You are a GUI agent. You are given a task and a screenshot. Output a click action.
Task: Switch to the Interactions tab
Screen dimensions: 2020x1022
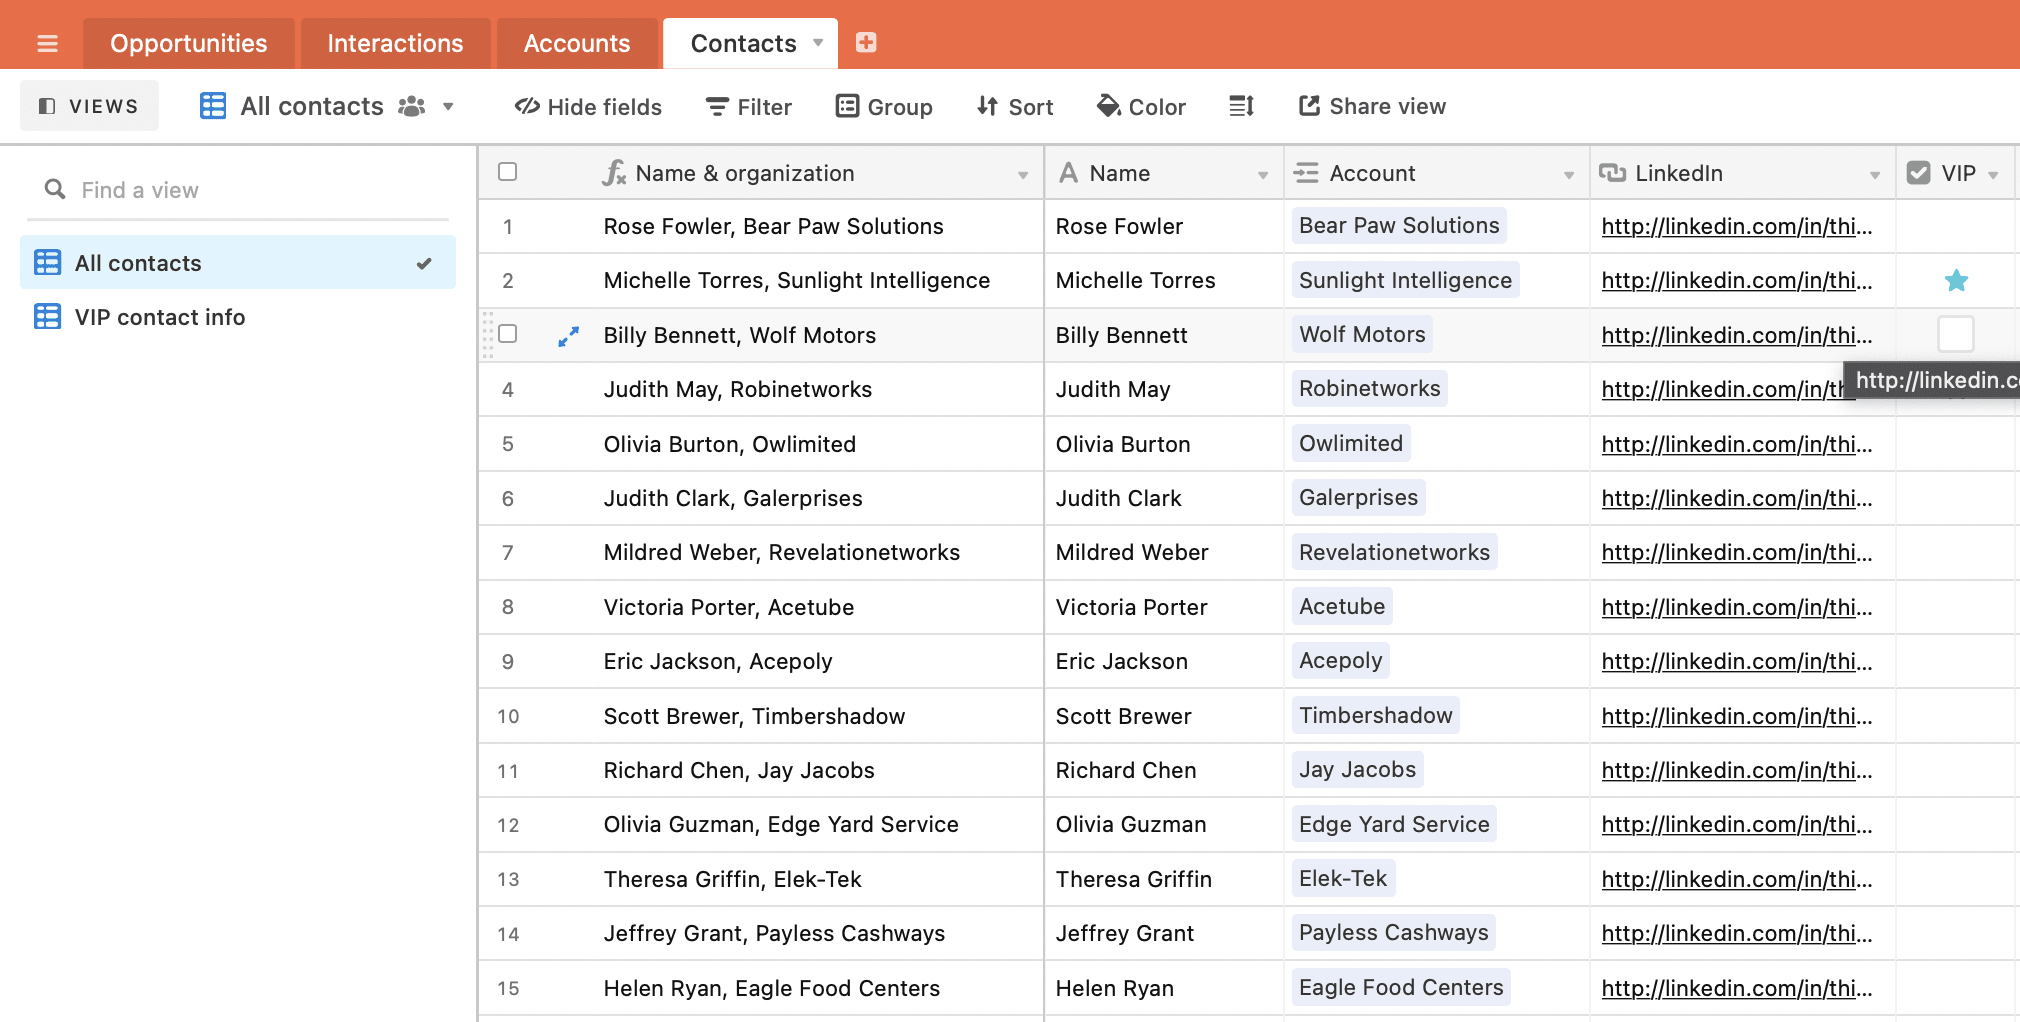[x=395, y=43]
